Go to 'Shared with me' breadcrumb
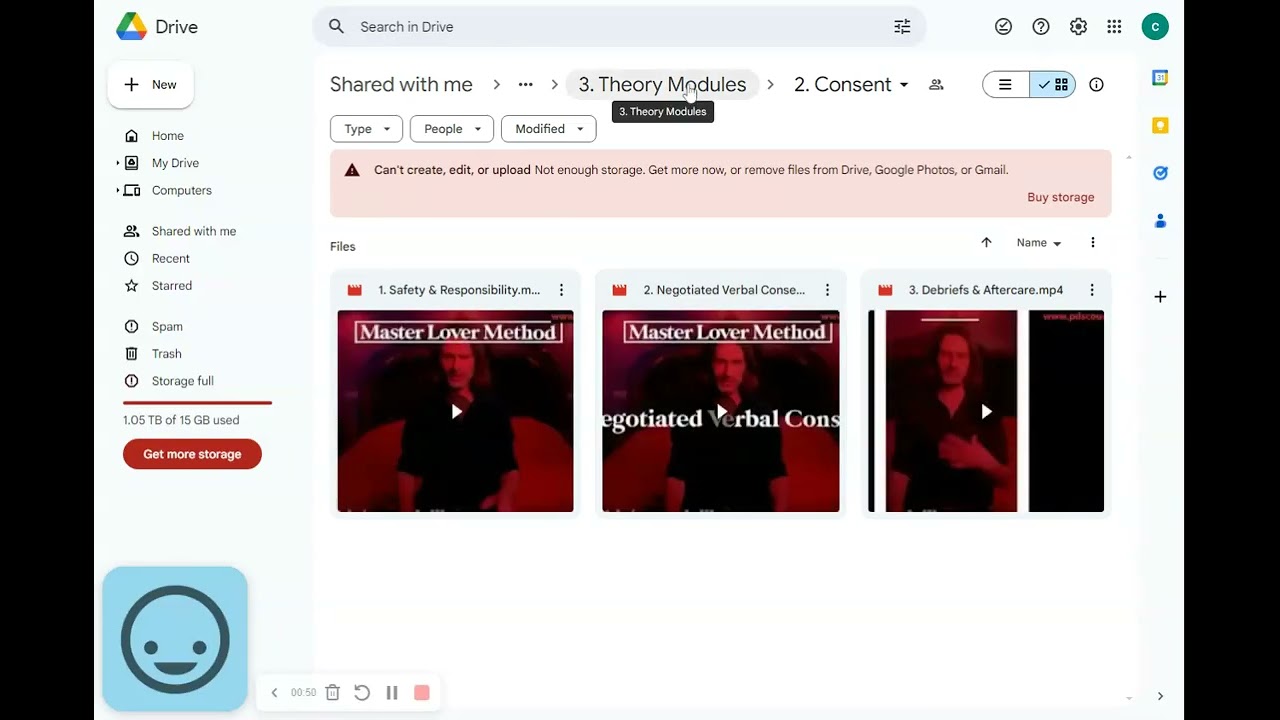The width and height of the screenshot is (1280, 720). tap(401, 85)
